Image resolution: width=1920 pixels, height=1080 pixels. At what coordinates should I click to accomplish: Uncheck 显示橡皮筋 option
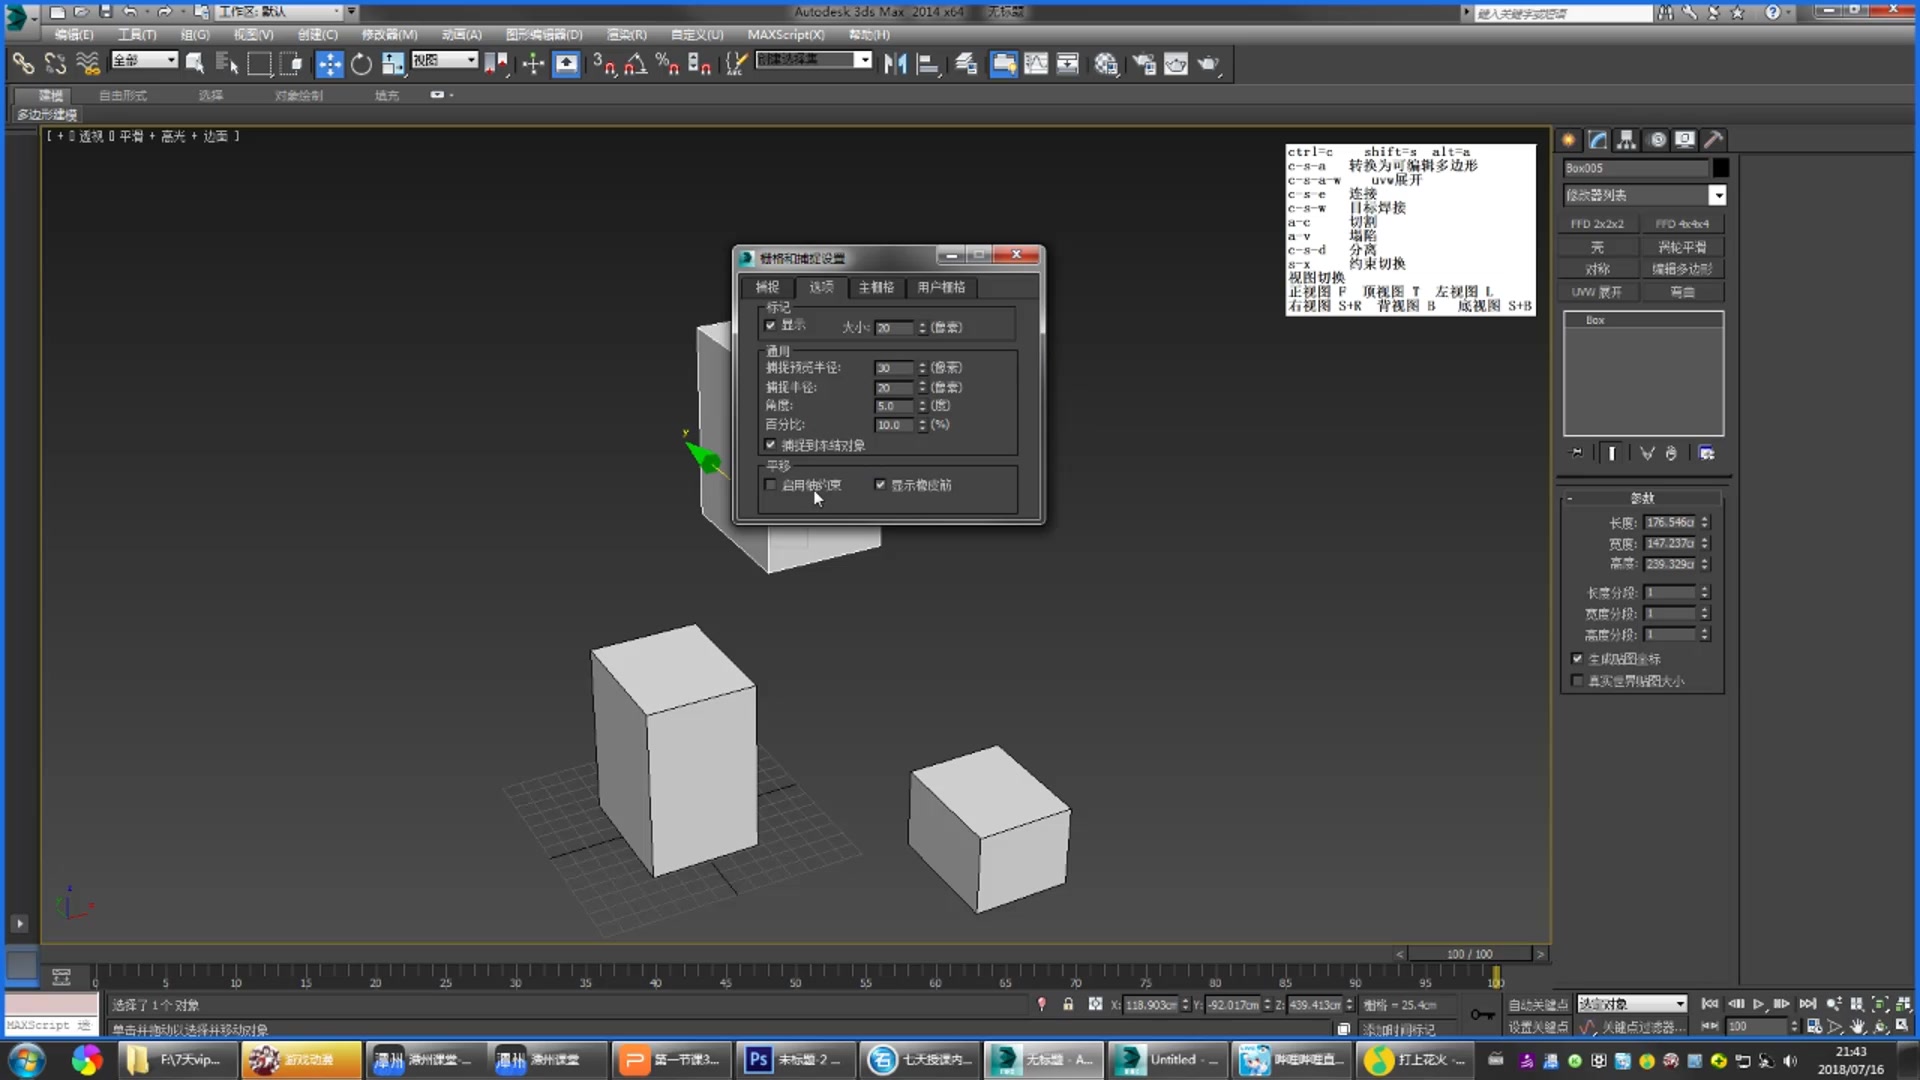click(880, 485)
